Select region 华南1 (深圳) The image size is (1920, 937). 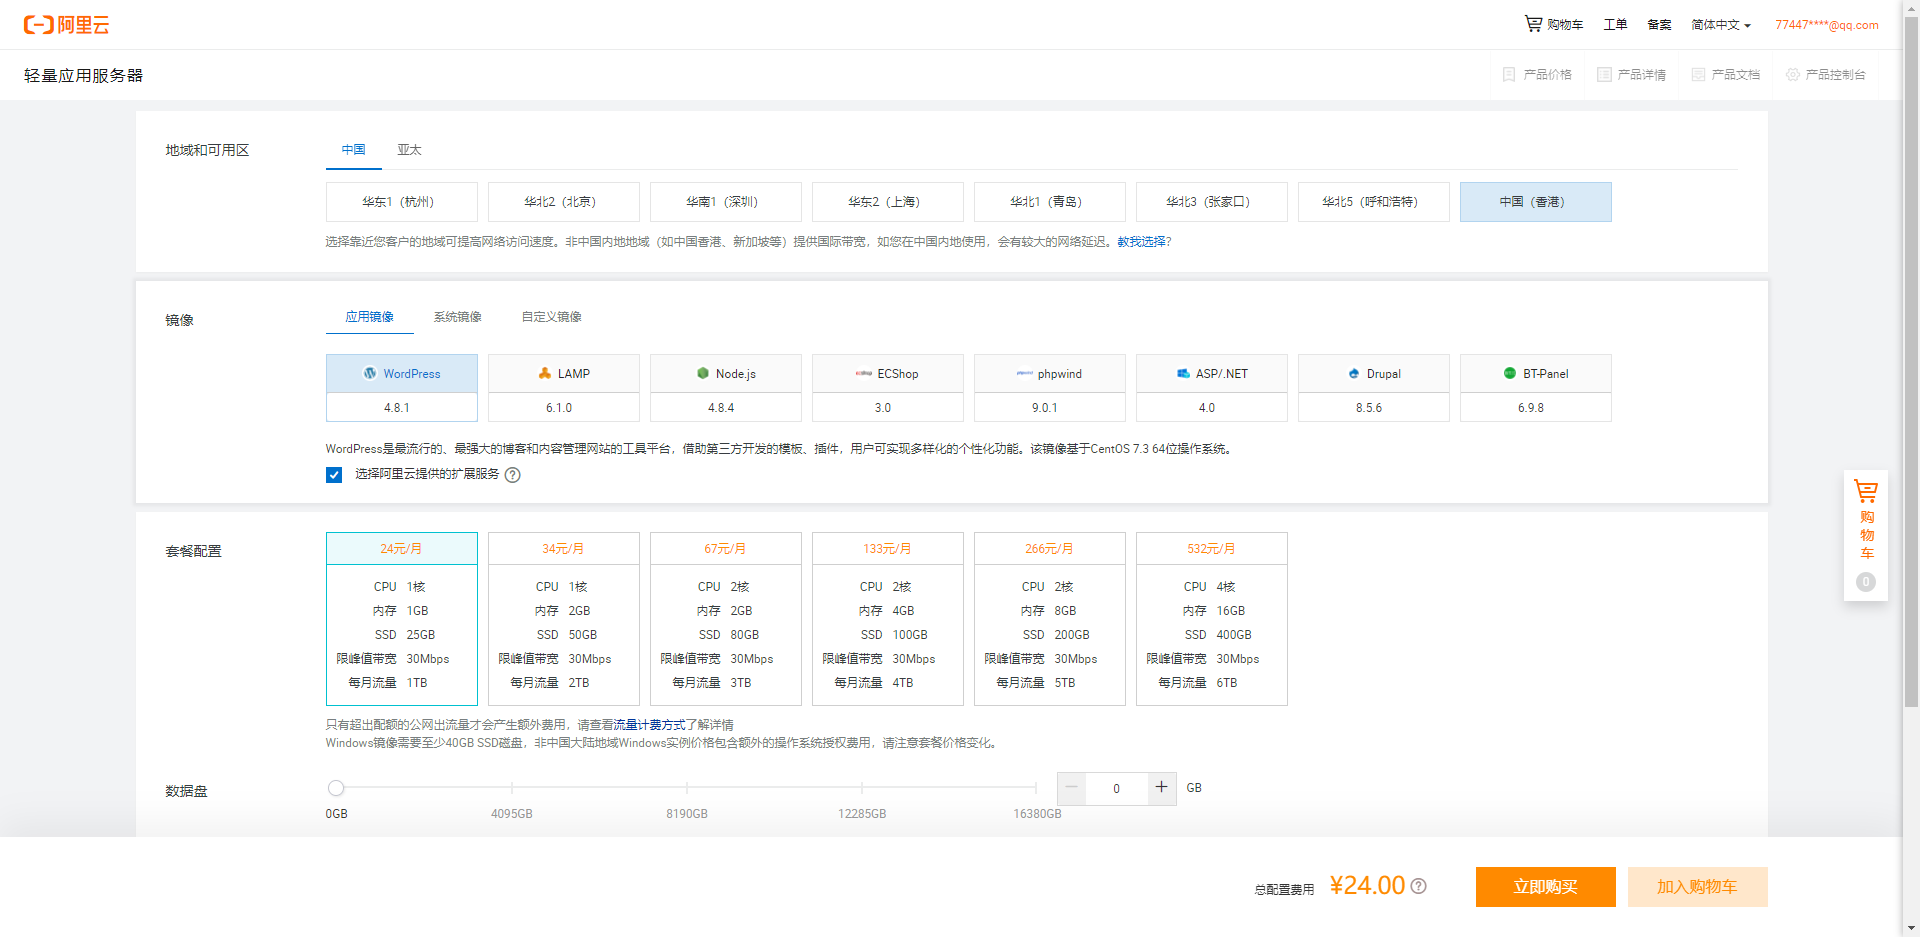(x=726, y=202)
